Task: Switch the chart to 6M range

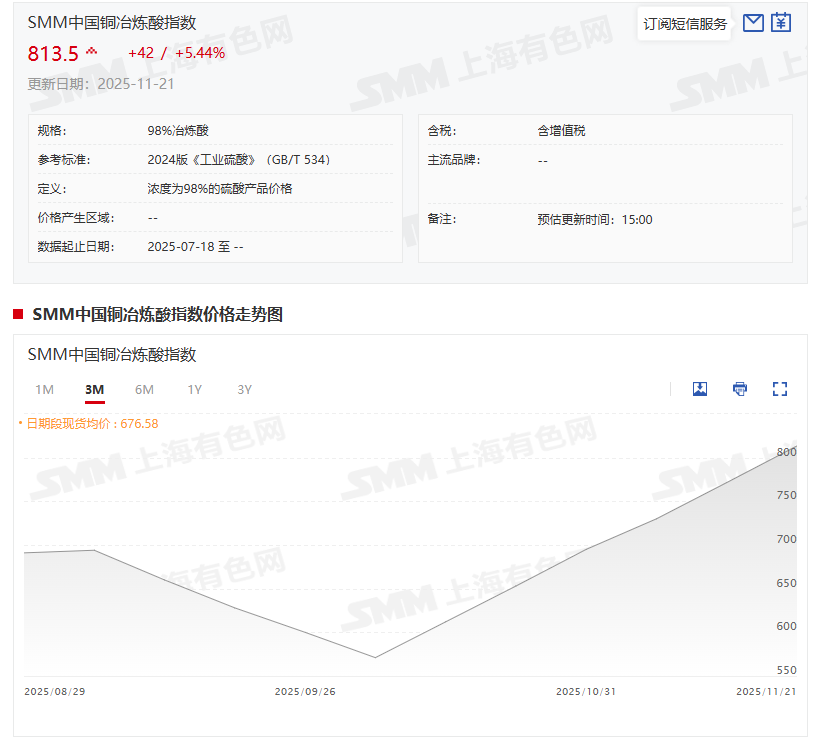Action: coord(144,390)
